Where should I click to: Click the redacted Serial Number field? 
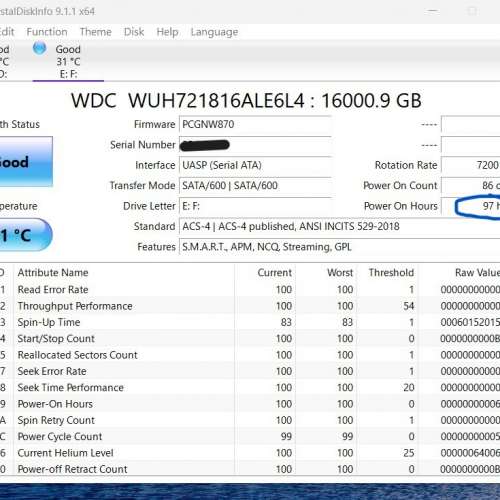(x=255, y=145)
